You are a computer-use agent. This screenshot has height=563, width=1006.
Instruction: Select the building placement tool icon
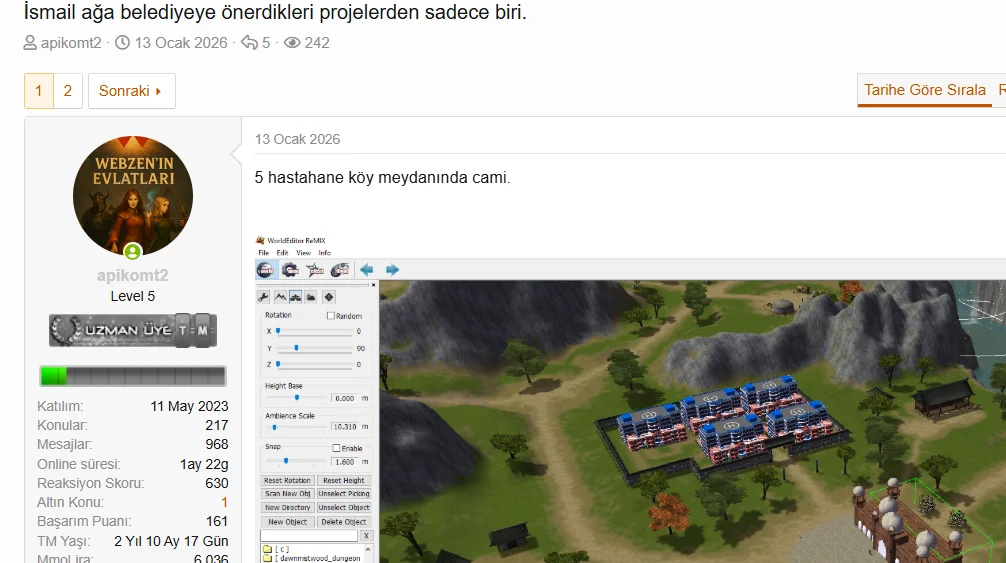click(x=296, y=297)
